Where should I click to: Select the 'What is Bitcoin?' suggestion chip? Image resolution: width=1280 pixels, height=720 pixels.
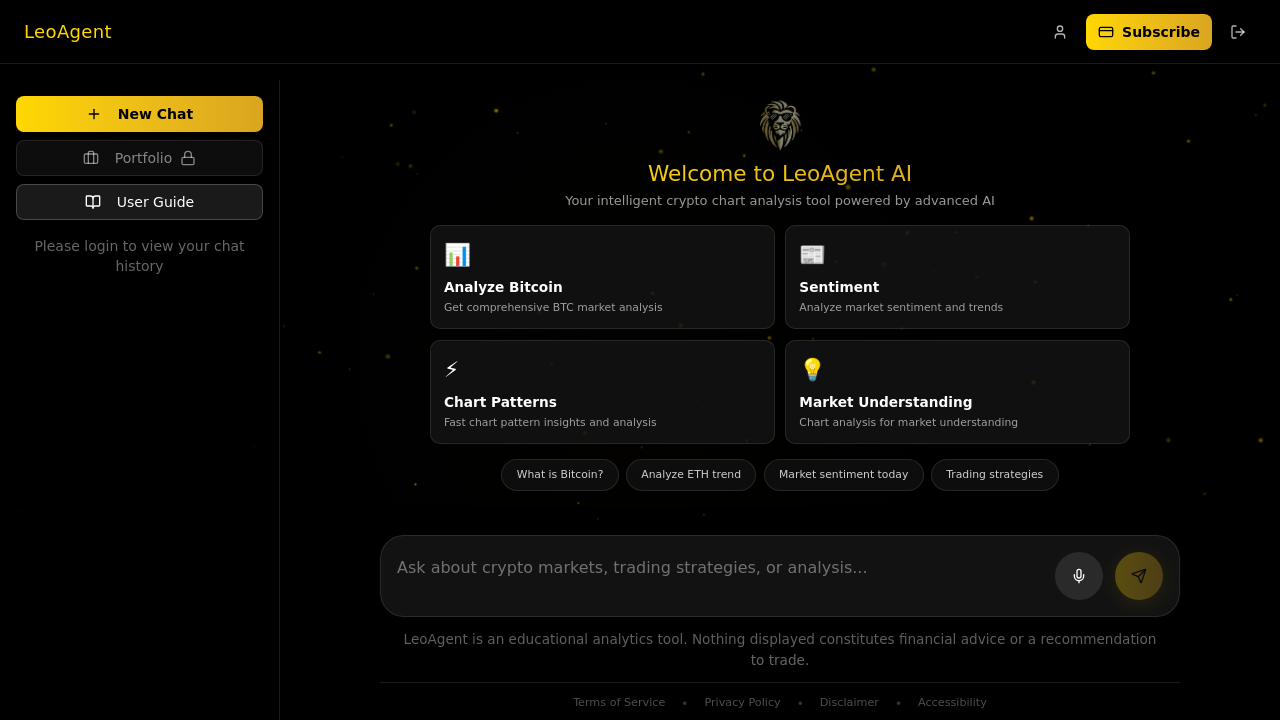click(x=559, y=474)
